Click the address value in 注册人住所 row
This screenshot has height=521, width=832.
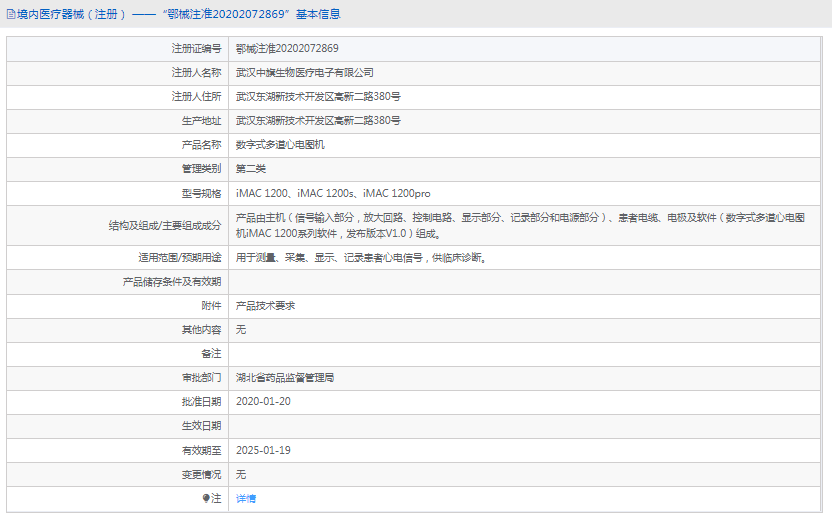318,97
